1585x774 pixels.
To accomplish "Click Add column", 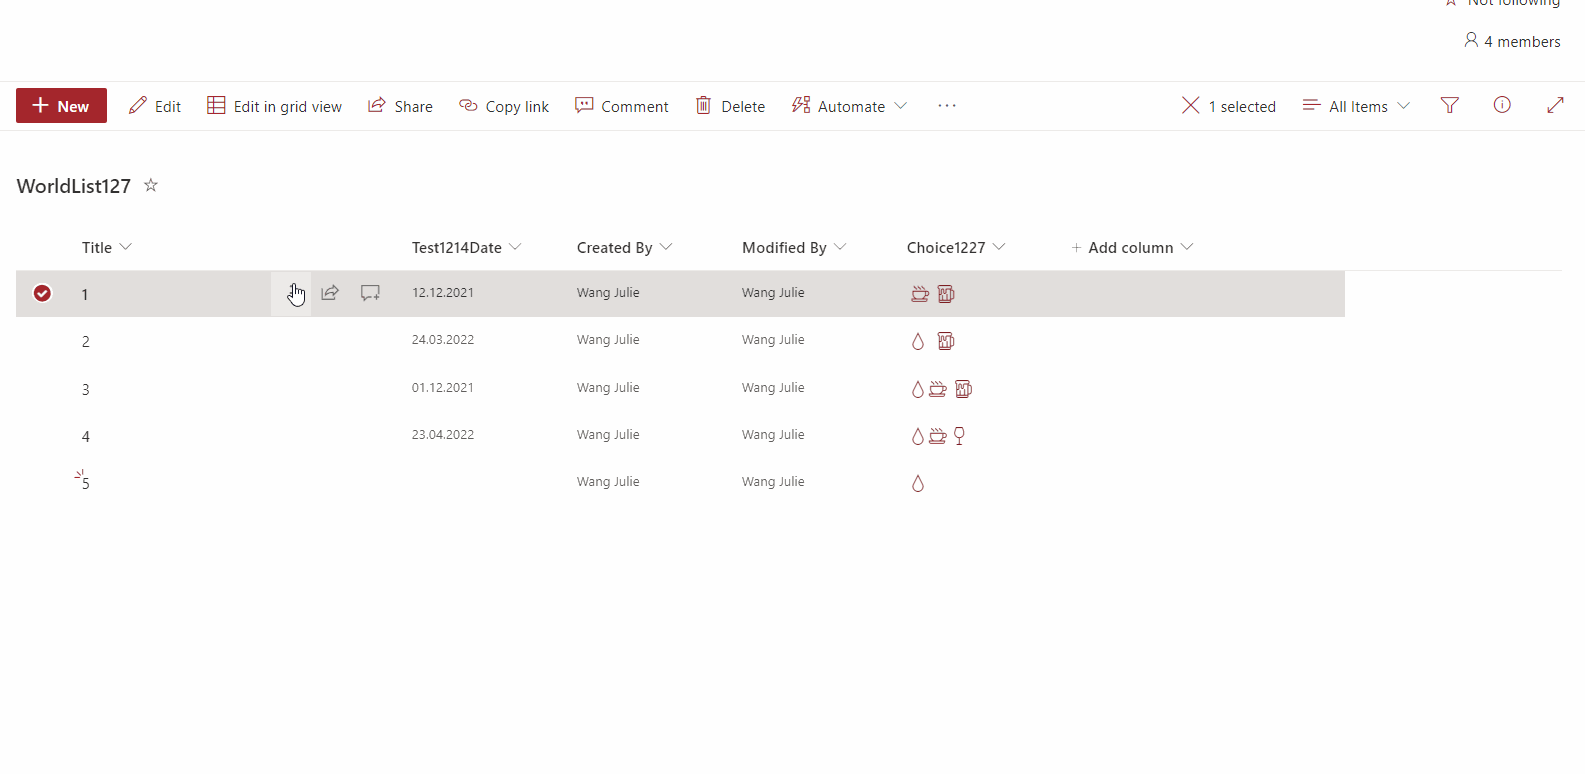I will click(x=1132, y=247).
